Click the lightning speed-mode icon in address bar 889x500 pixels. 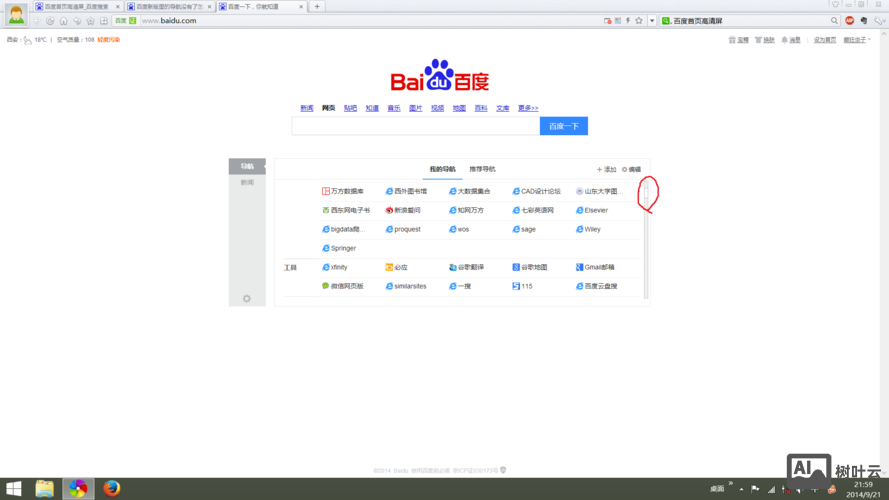tap(628, 20)
